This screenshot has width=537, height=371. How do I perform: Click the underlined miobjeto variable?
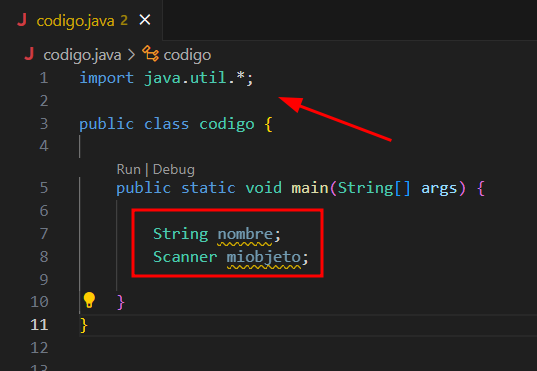click(x=263, y=258)
